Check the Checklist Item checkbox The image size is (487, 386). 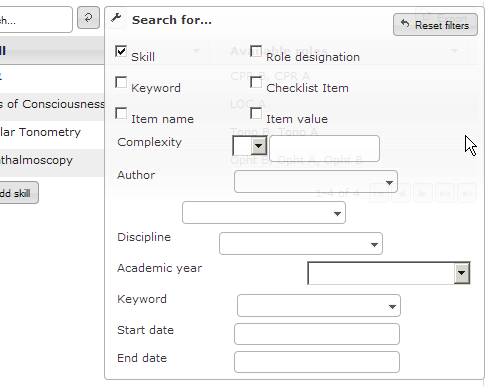(256, 82)
